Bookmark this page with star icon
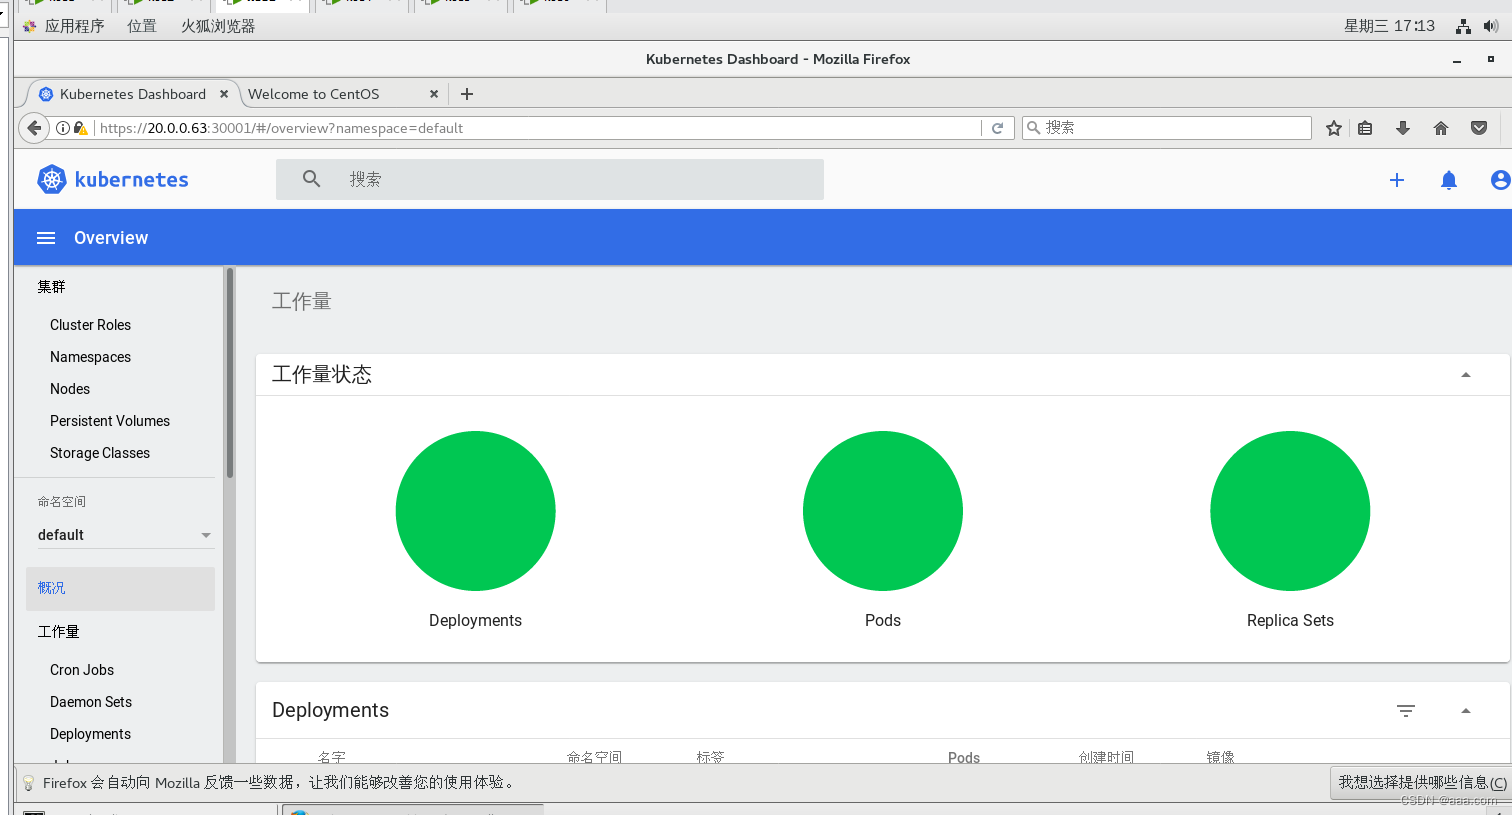The height and width of the screenshot is (815, 1512). click(x=1333, y=128)
